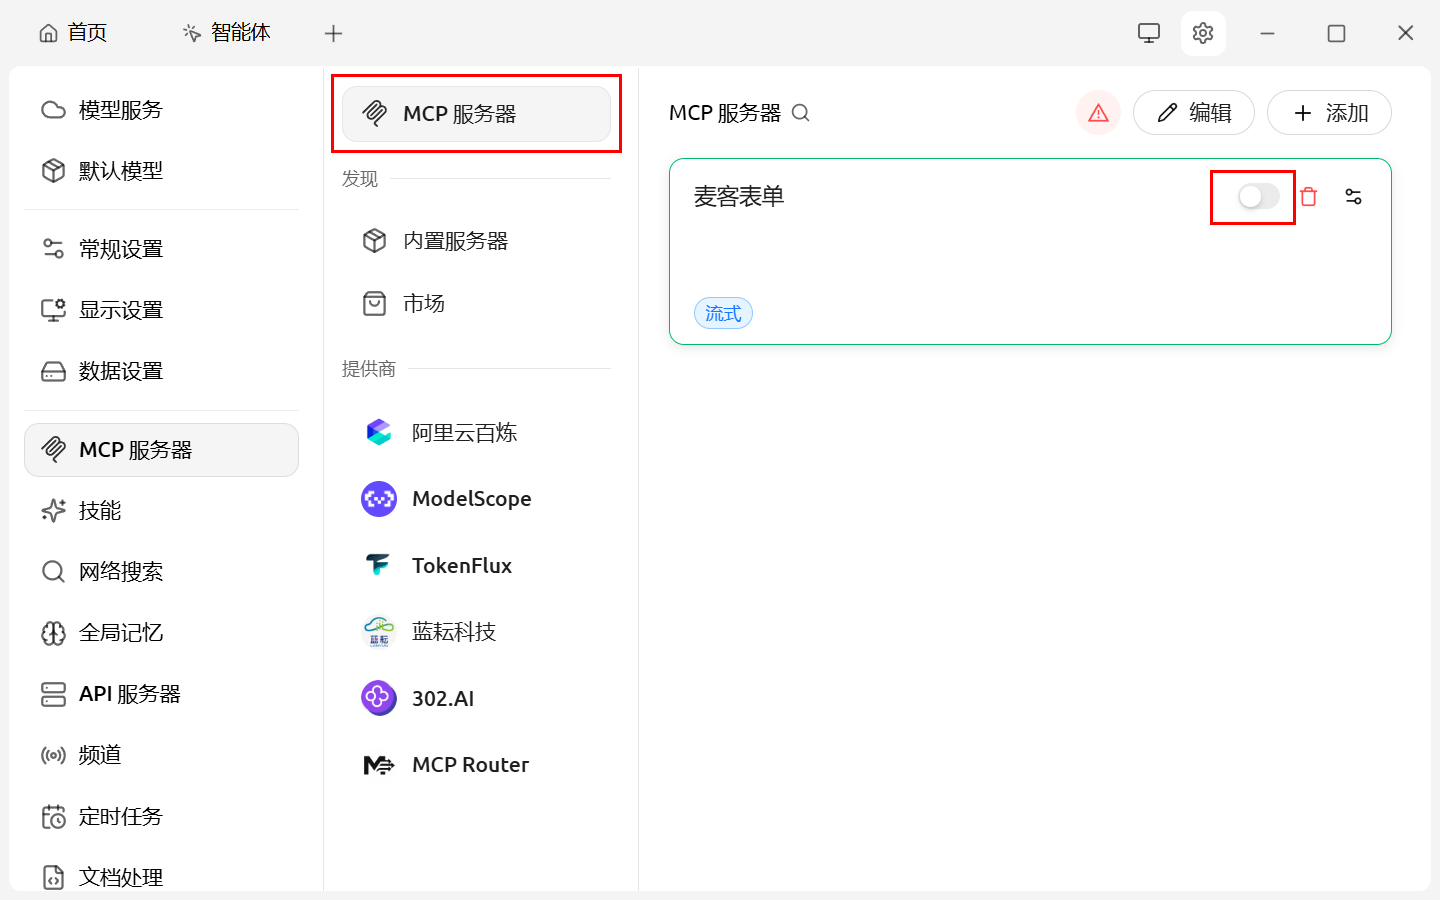Select the ModelScope provider
Viewport: 1440px width, 900px height.
471,499
